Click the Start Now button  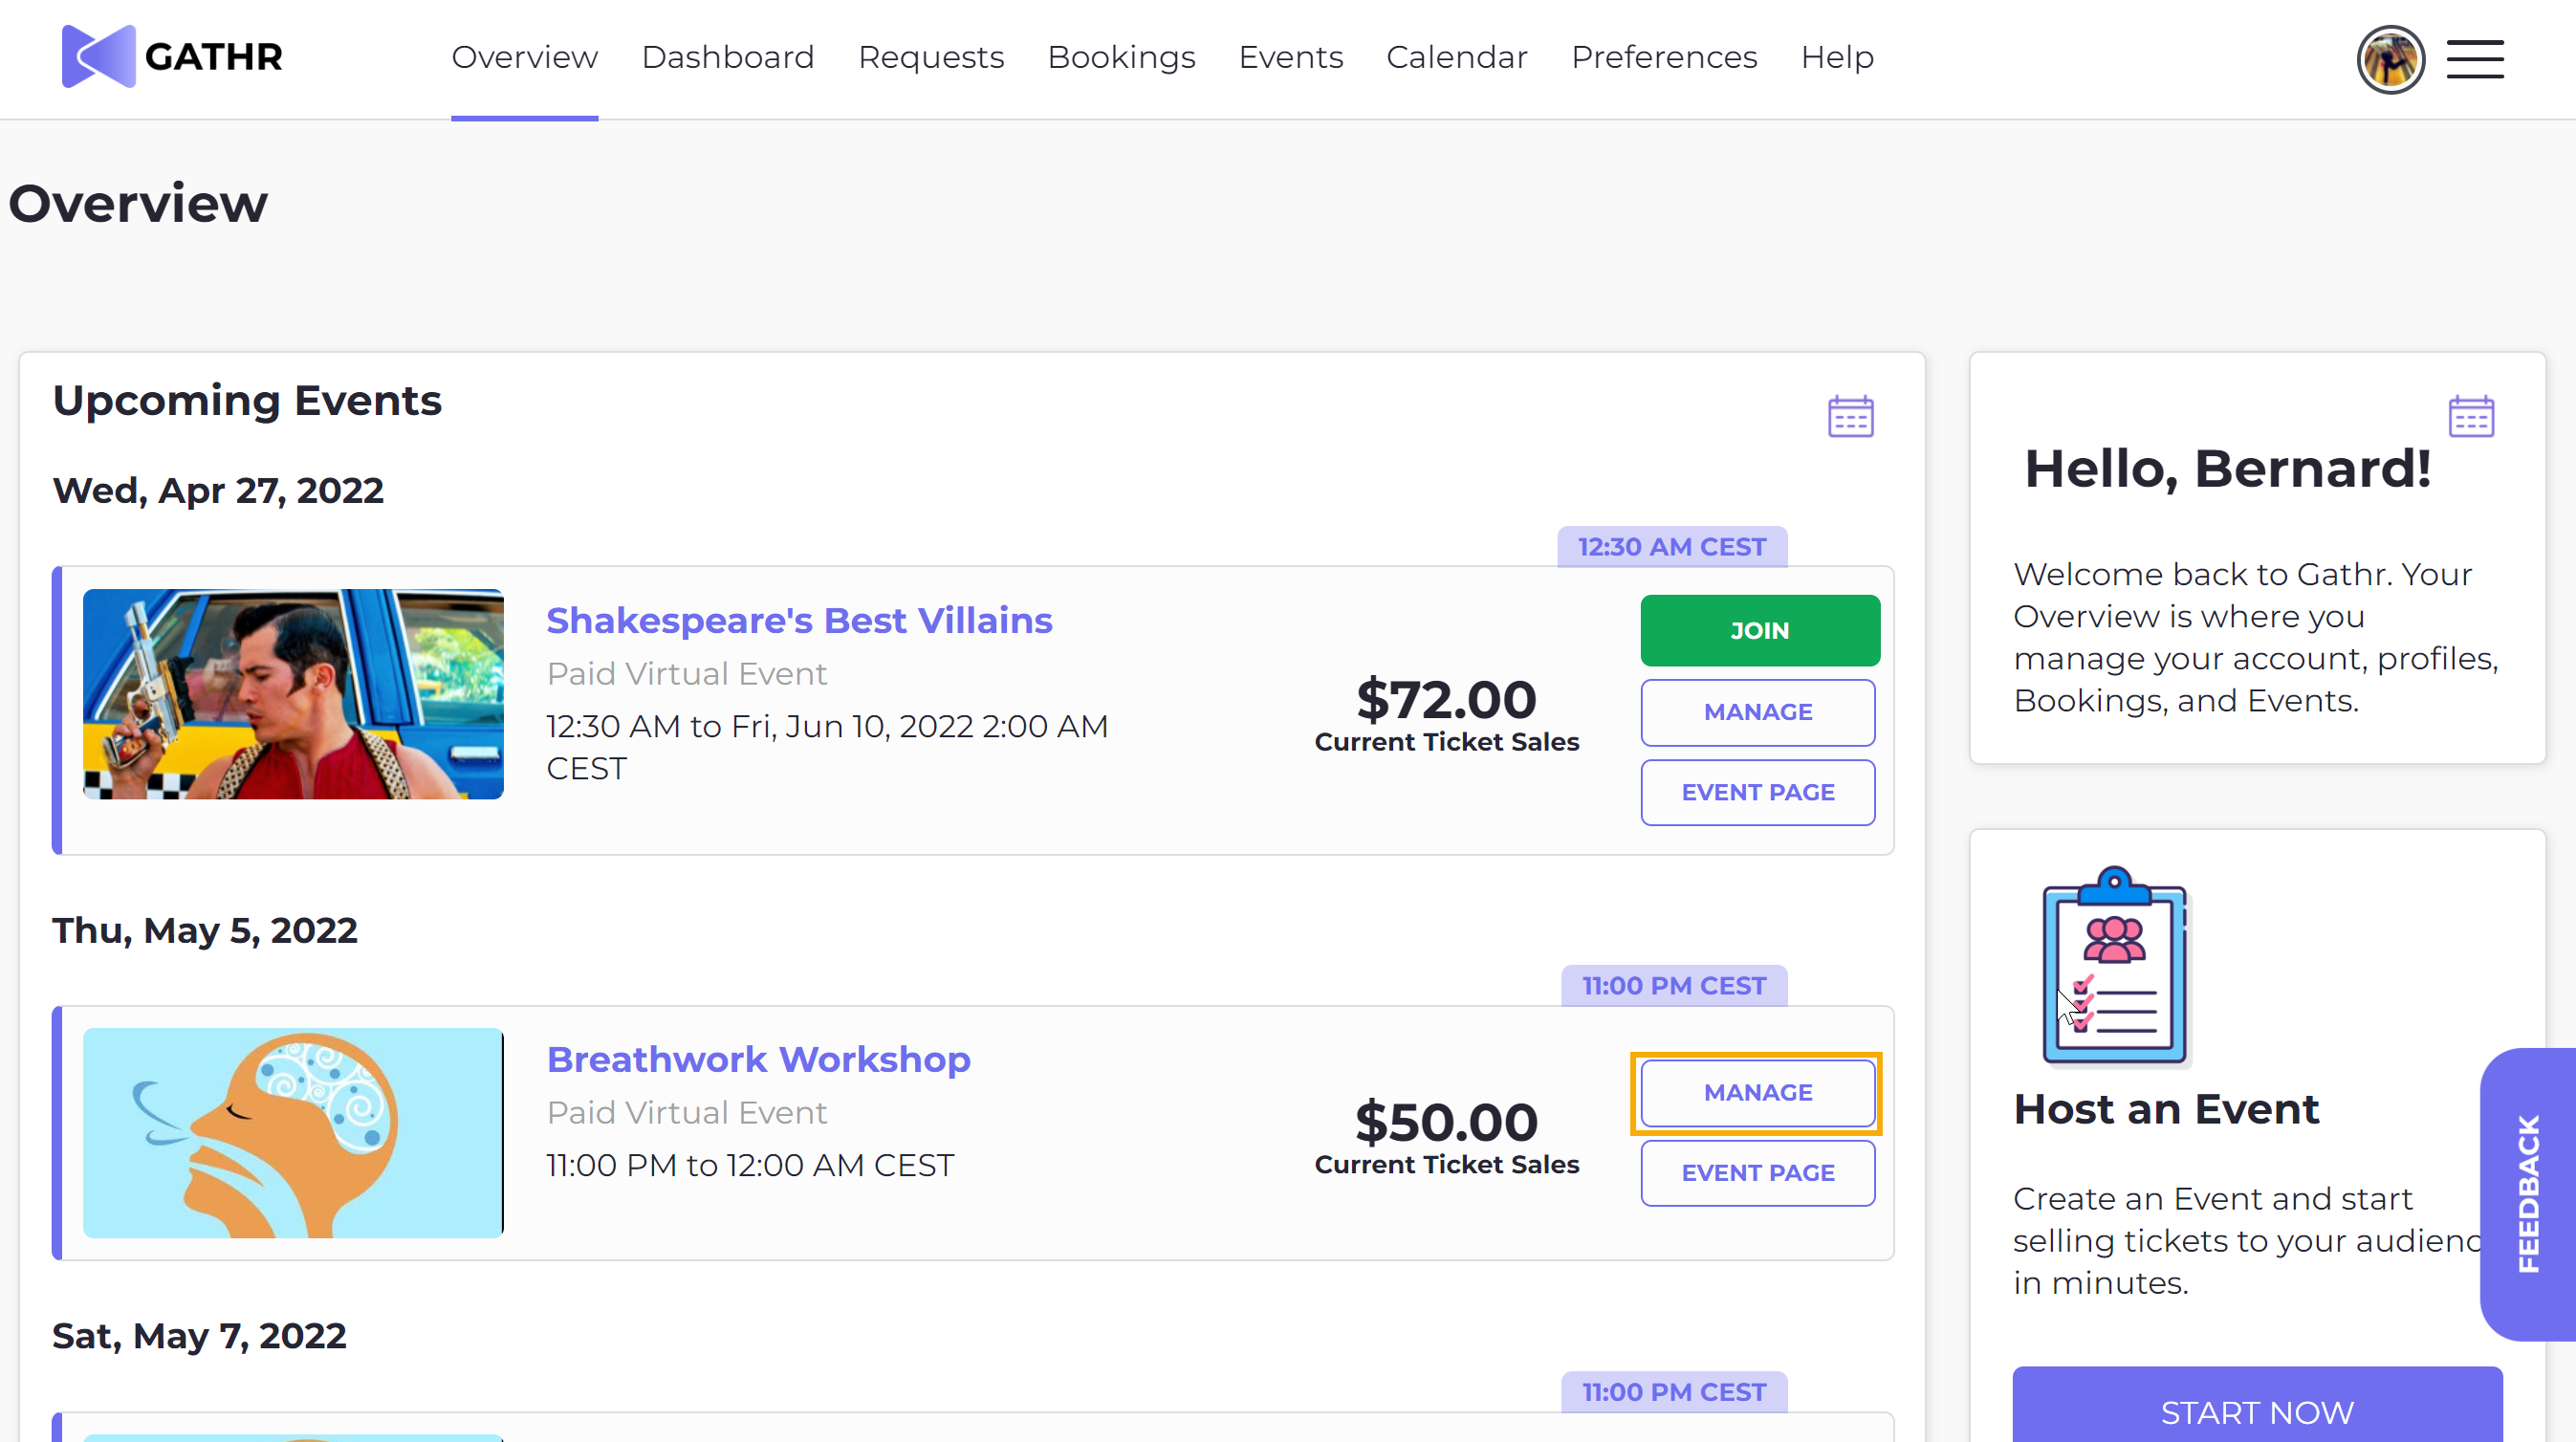tap(2256, 1411)
